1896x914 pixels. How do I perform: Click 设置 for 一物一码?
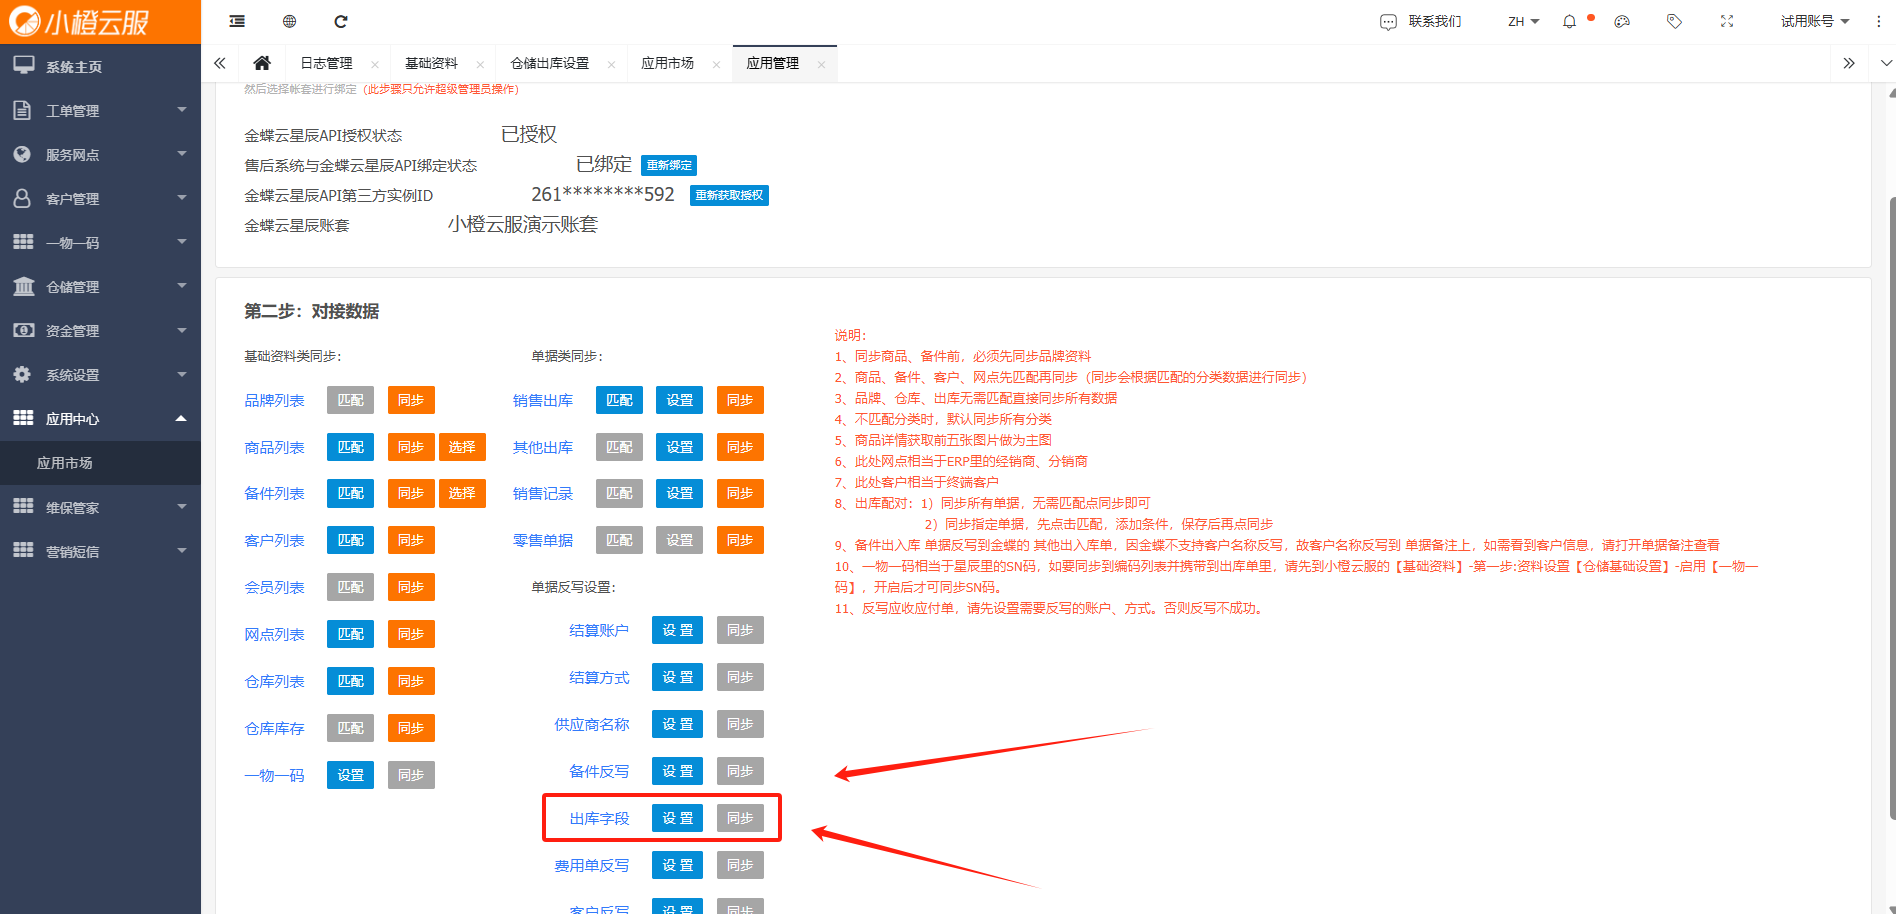pos(350,775)
